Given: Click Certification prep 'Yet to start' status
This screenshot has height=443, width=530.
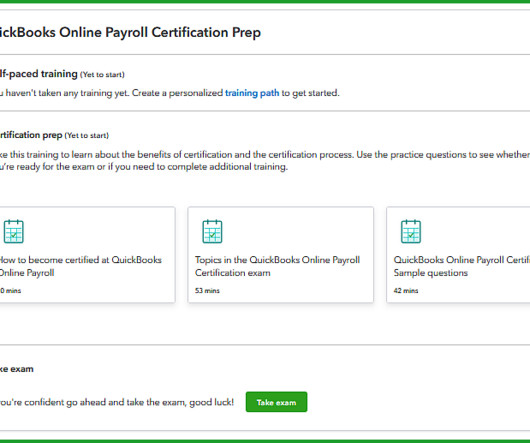Looking at the screenshot, I should (87, 136).
